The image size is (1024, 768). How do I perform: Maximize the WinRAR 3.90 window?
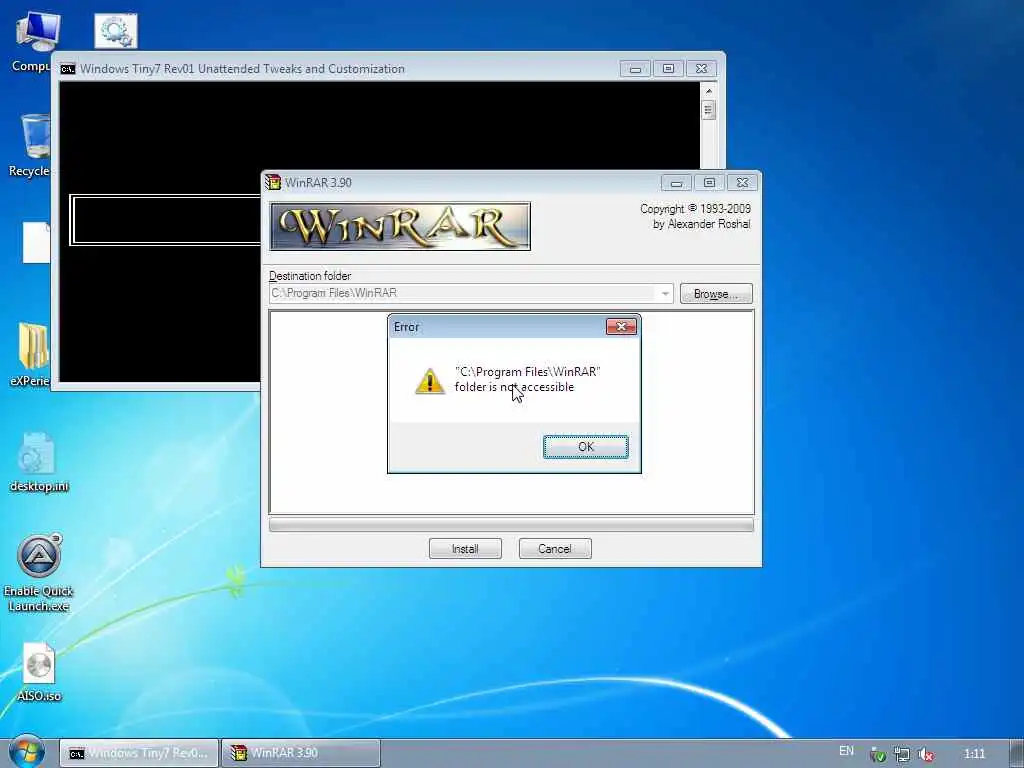point(709,183)
